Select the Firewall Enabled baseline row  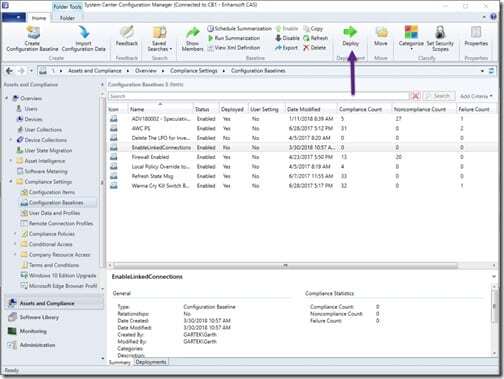point(302,157)
